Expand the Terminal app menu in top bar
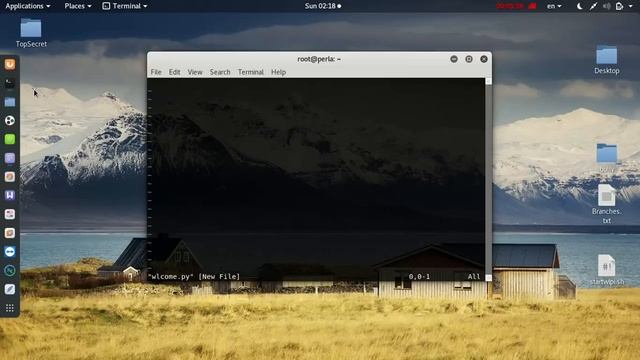 point(124,6)
